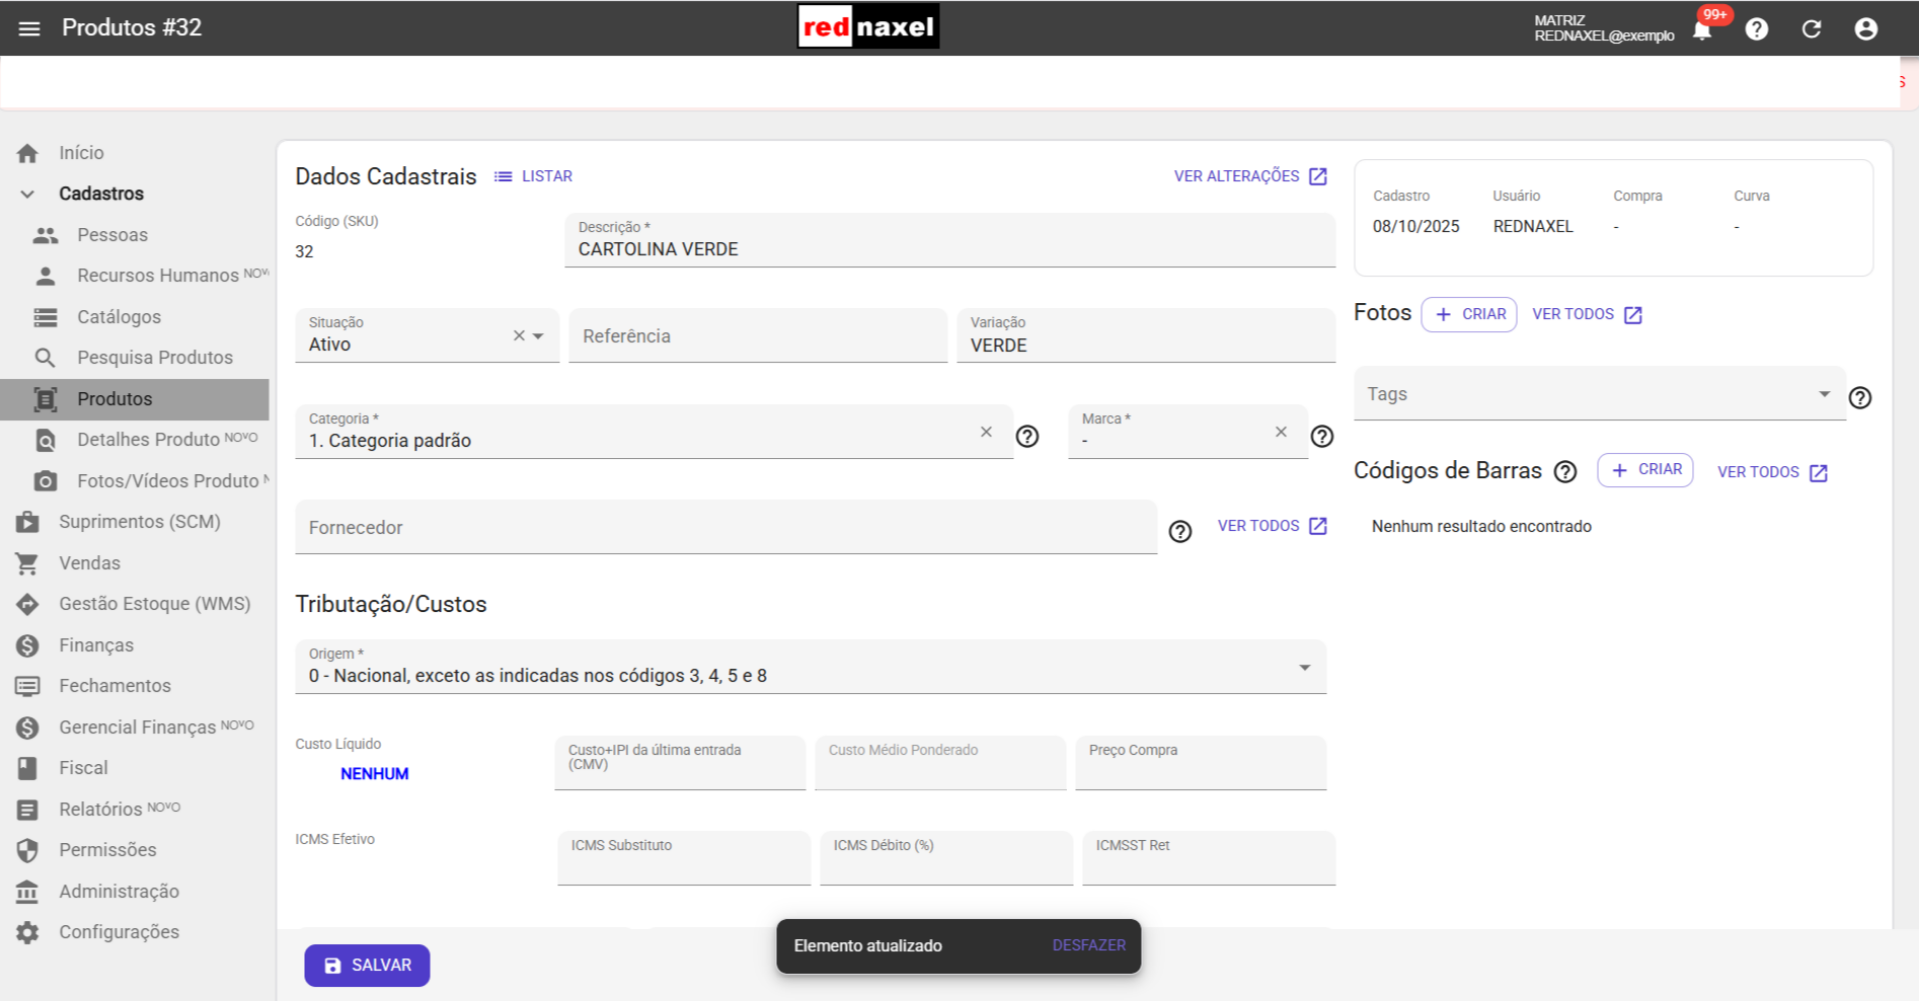Click help icon beside Tags field

pos(1860,397)
